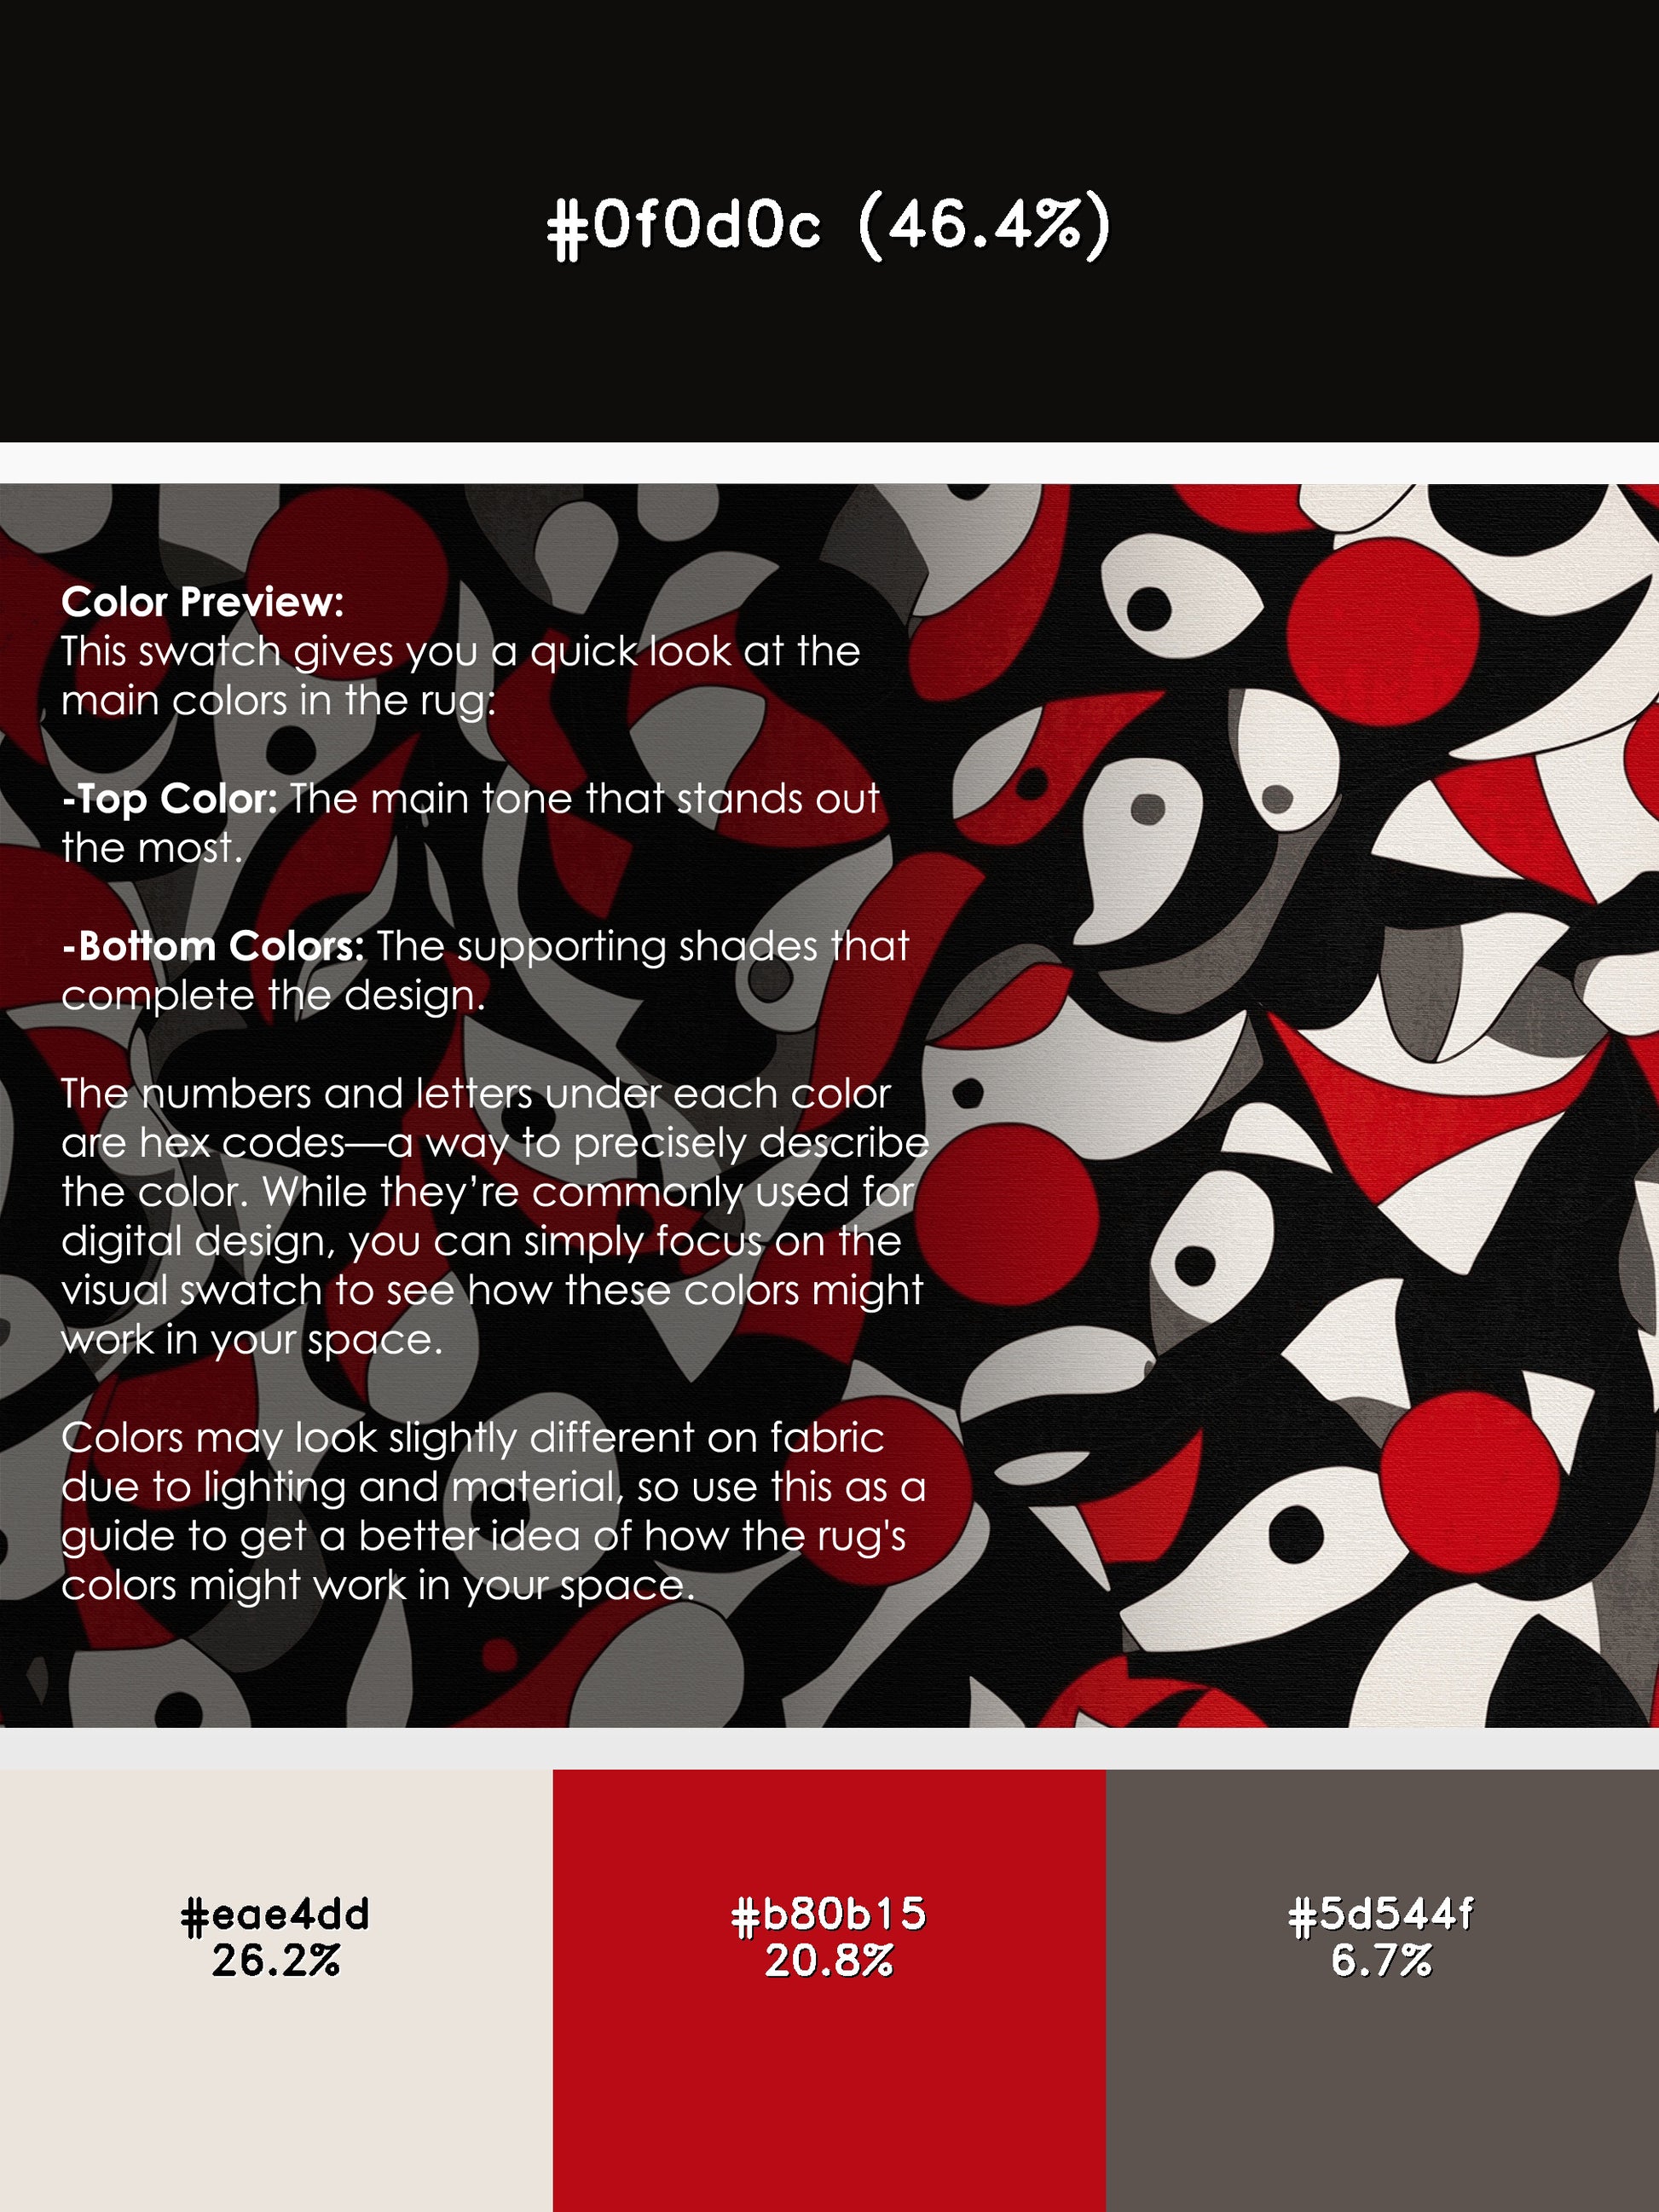Click the top black #0f0d0c color swatch

tap(829, 221)
